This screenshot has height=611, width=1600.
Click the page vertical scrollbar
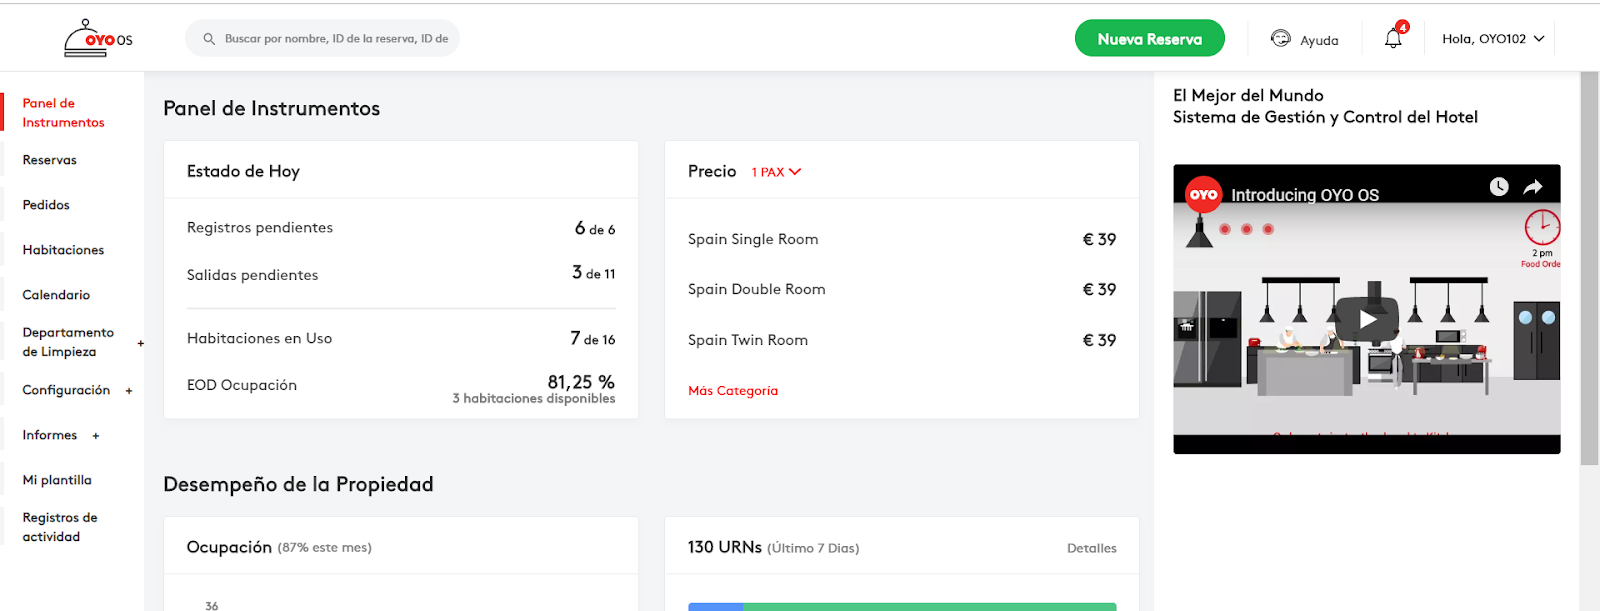pyautogui.click(x=1589, y=268)
